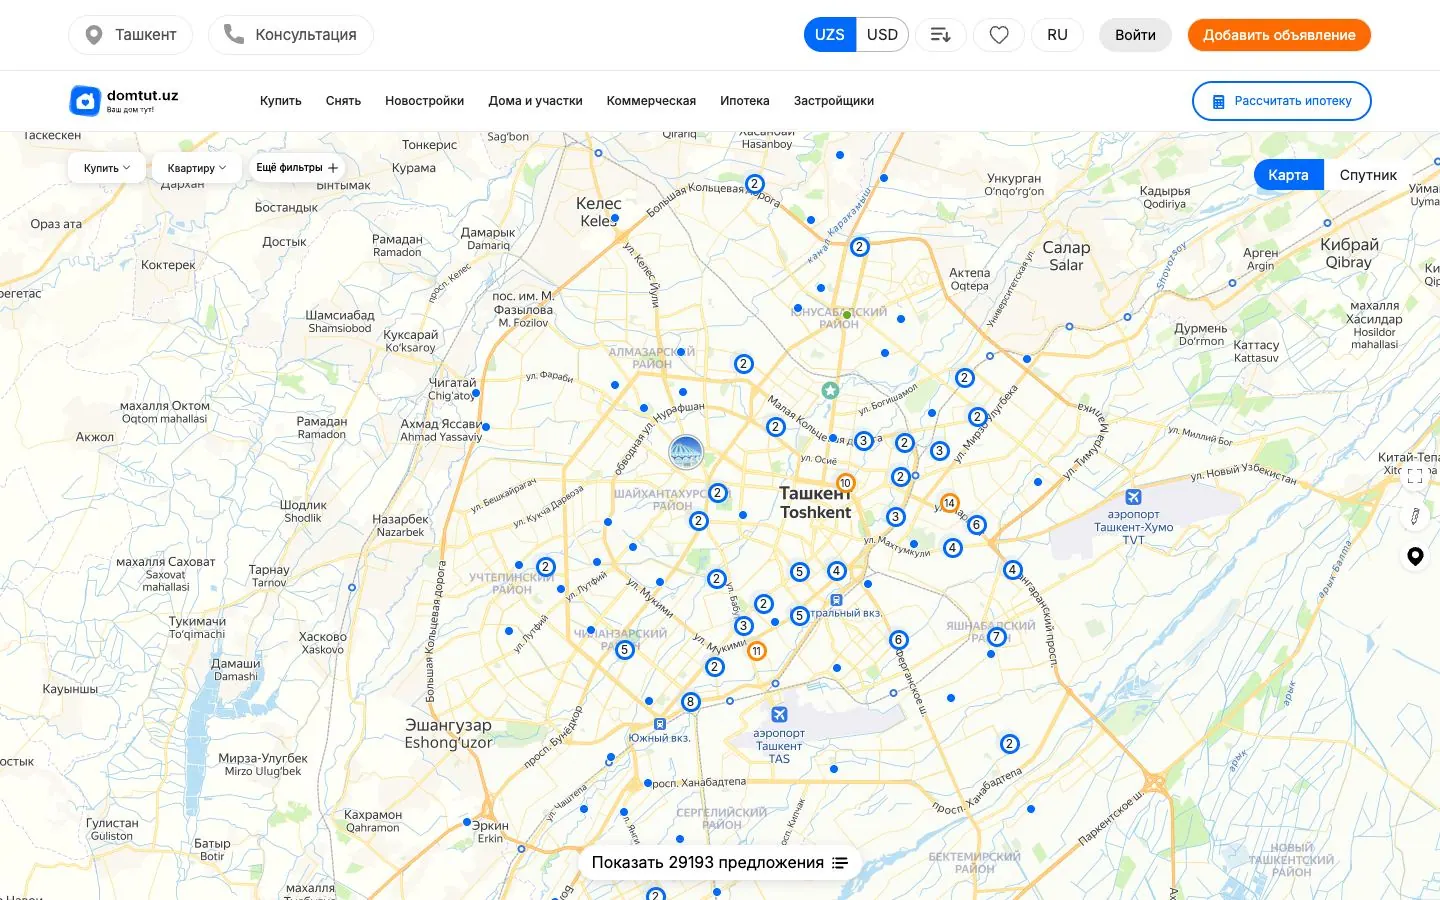Viewport: 1440px width, 900px height.
Task: Click the Ташкент Toshkent city label on map
Action: point(815,503)
